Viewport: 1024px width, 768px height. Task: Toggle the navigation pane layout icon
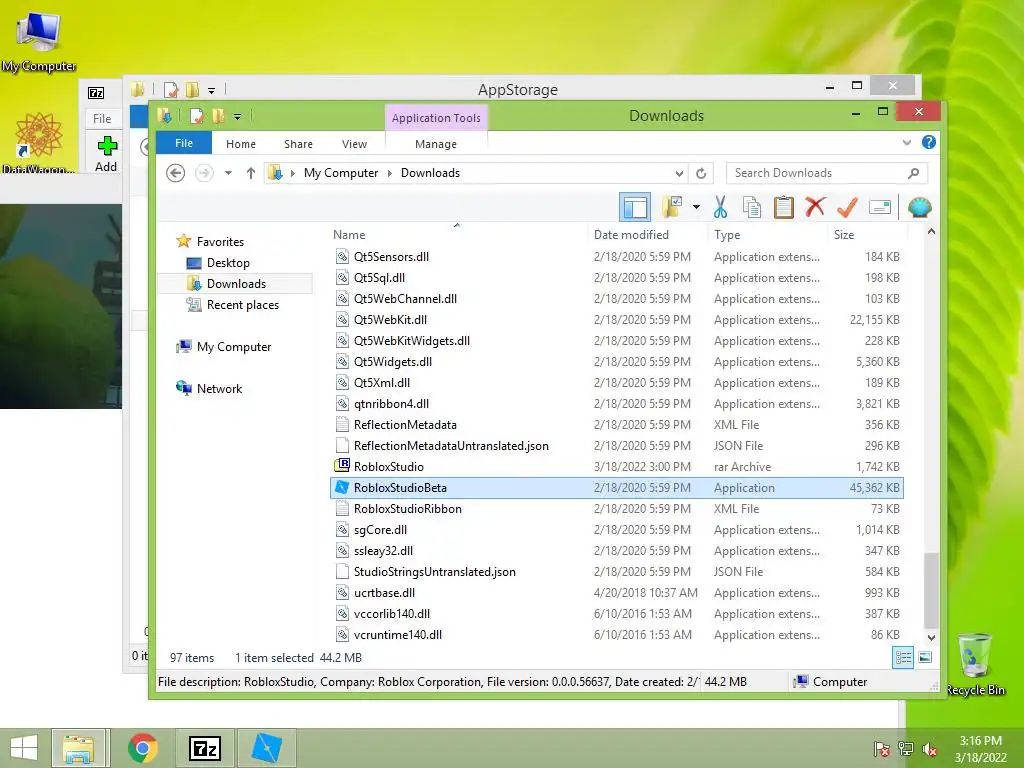pyautogui.click(x=635, y=207)
